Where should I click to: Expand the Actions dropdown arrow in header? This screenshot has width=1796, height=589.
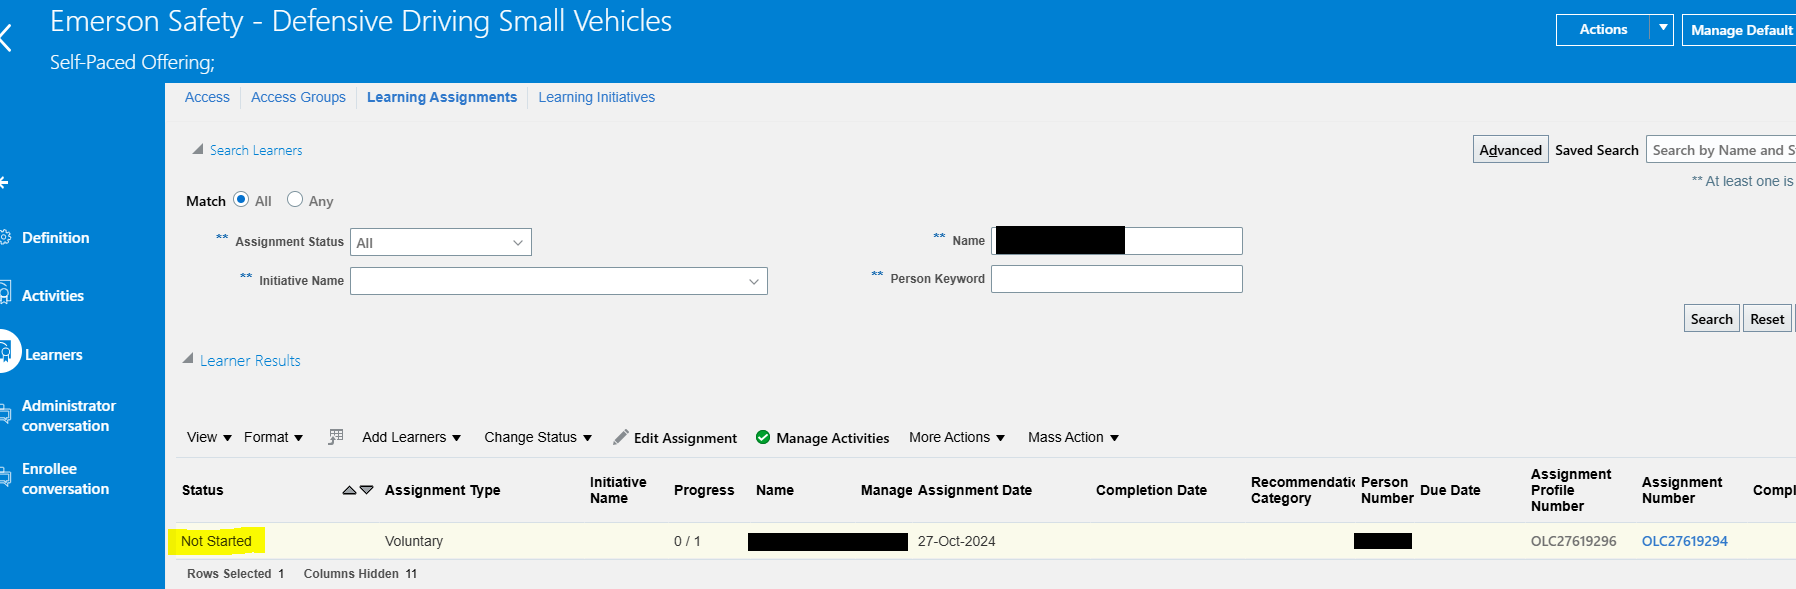(1663, 29)
